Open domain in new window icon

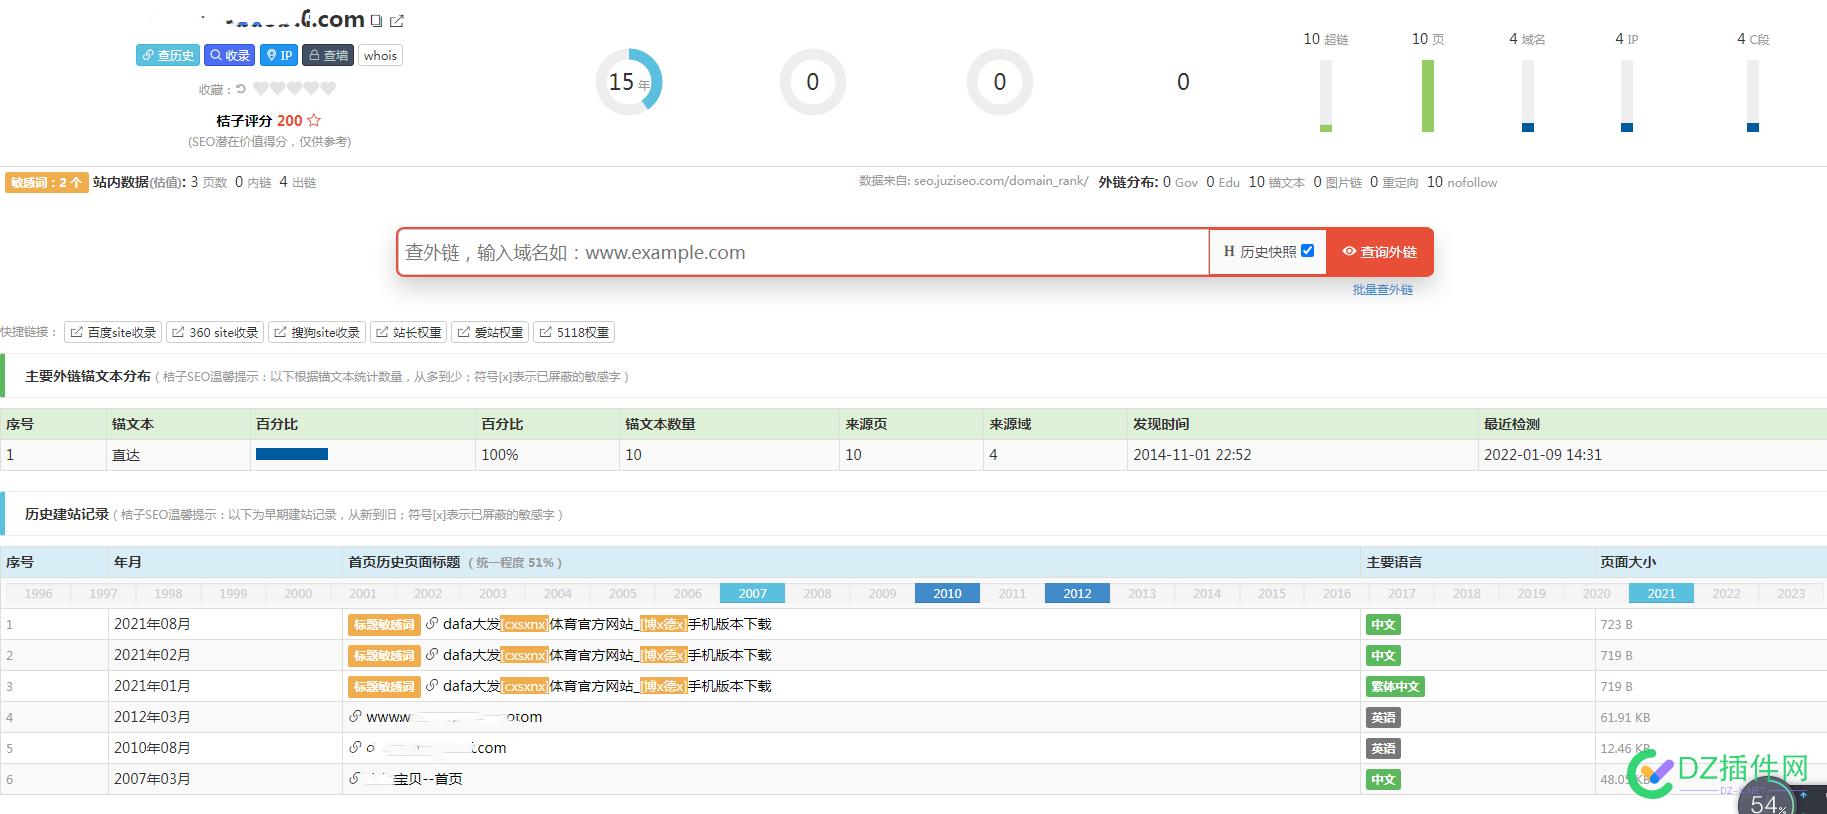pyautogui.click(x=397, y=21)
